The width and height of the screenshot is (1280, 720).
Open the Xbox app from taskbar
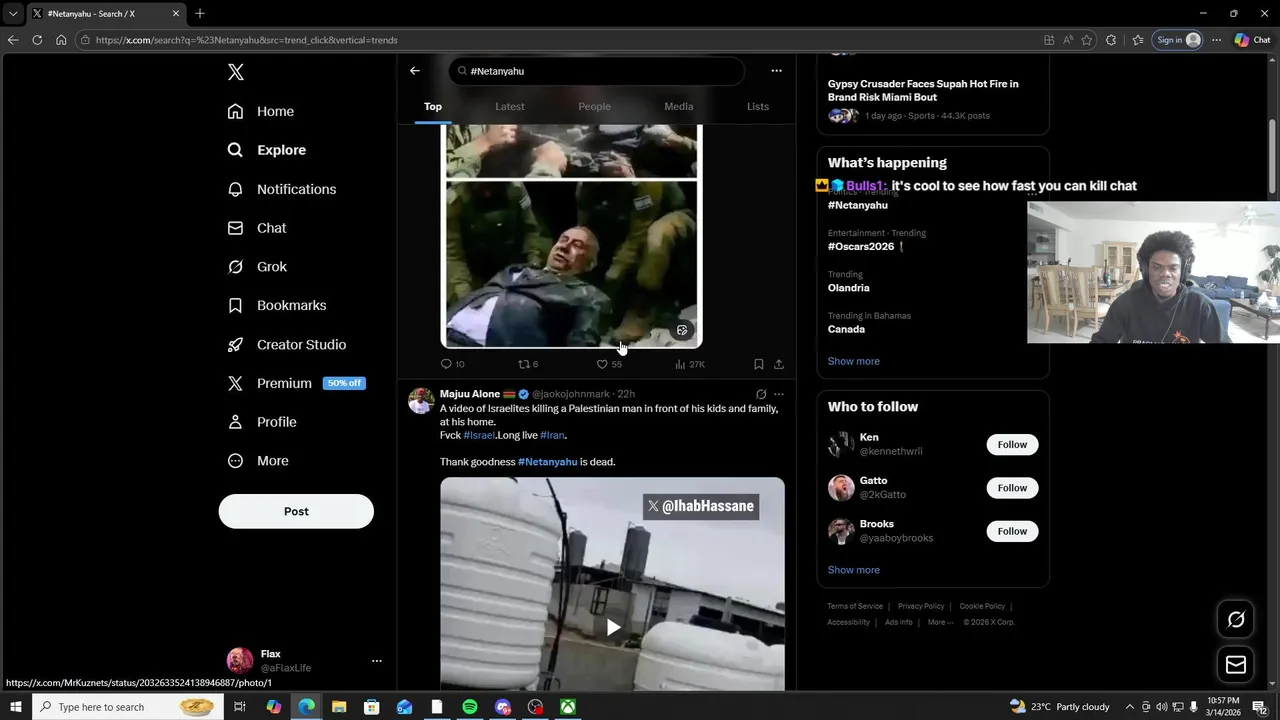(567, 707)
